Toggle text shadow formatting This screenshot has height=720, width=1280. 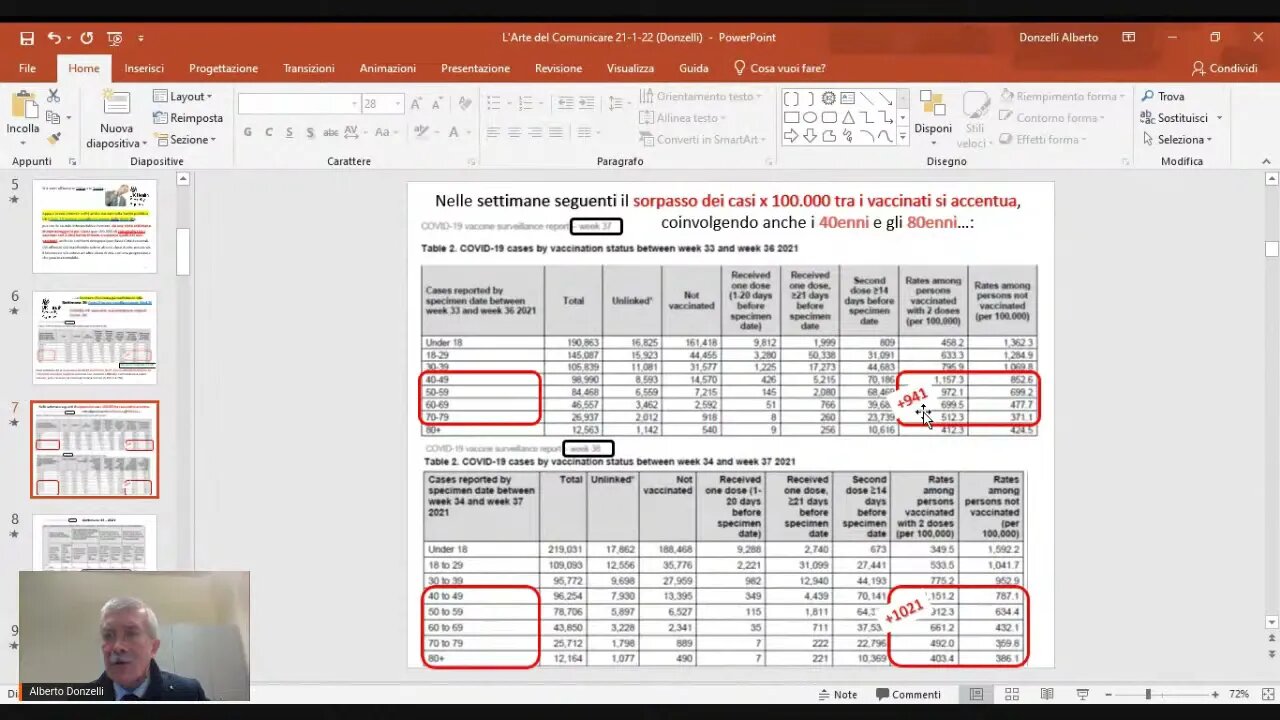point(309,132)
